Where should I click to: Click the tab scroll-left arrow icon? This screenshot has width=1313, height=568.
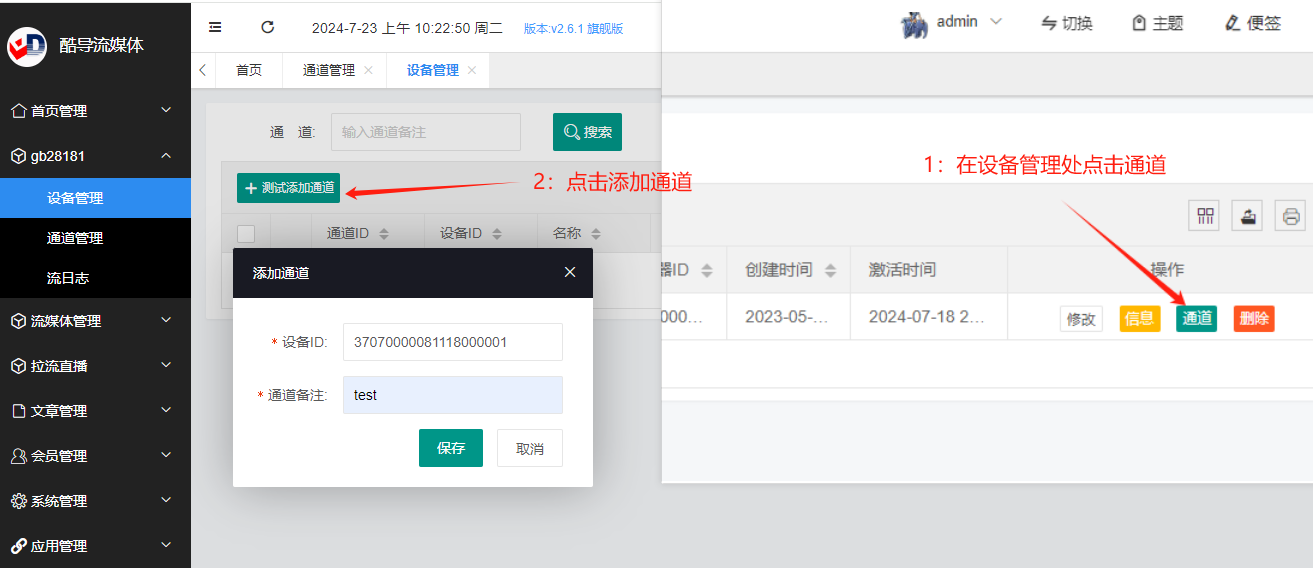[x=203, y=70]
